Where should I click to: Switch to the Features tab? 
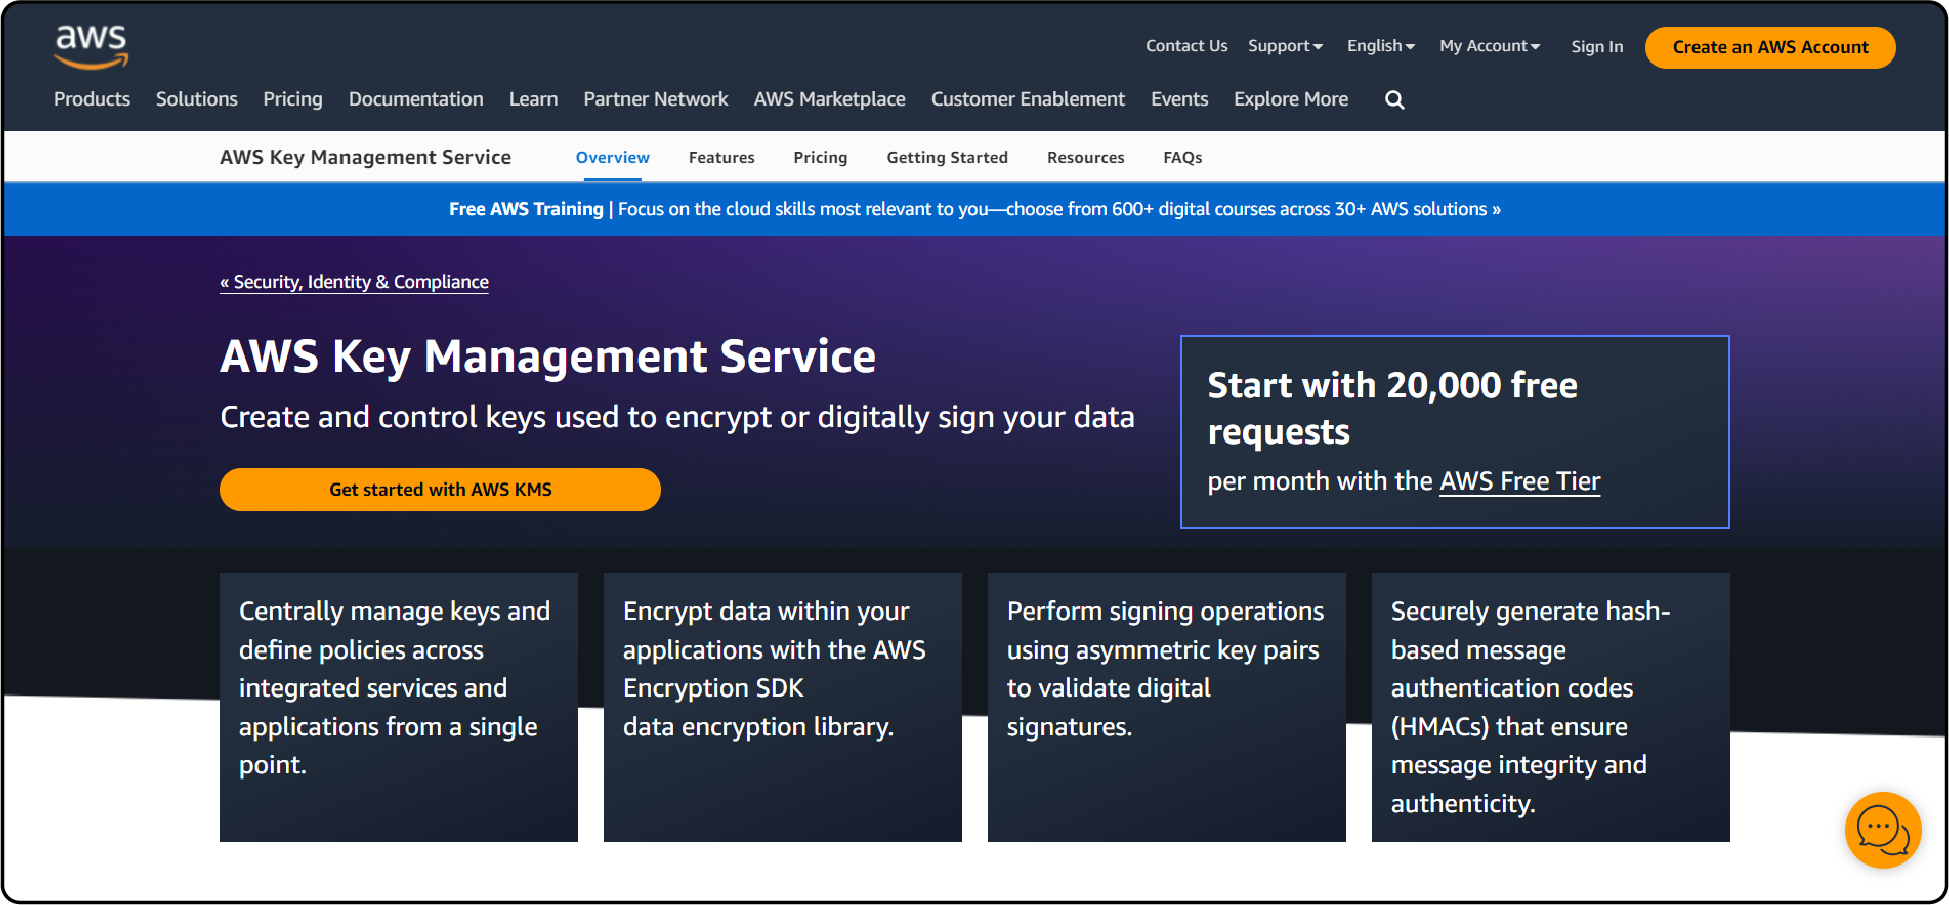tap(722, 158)
